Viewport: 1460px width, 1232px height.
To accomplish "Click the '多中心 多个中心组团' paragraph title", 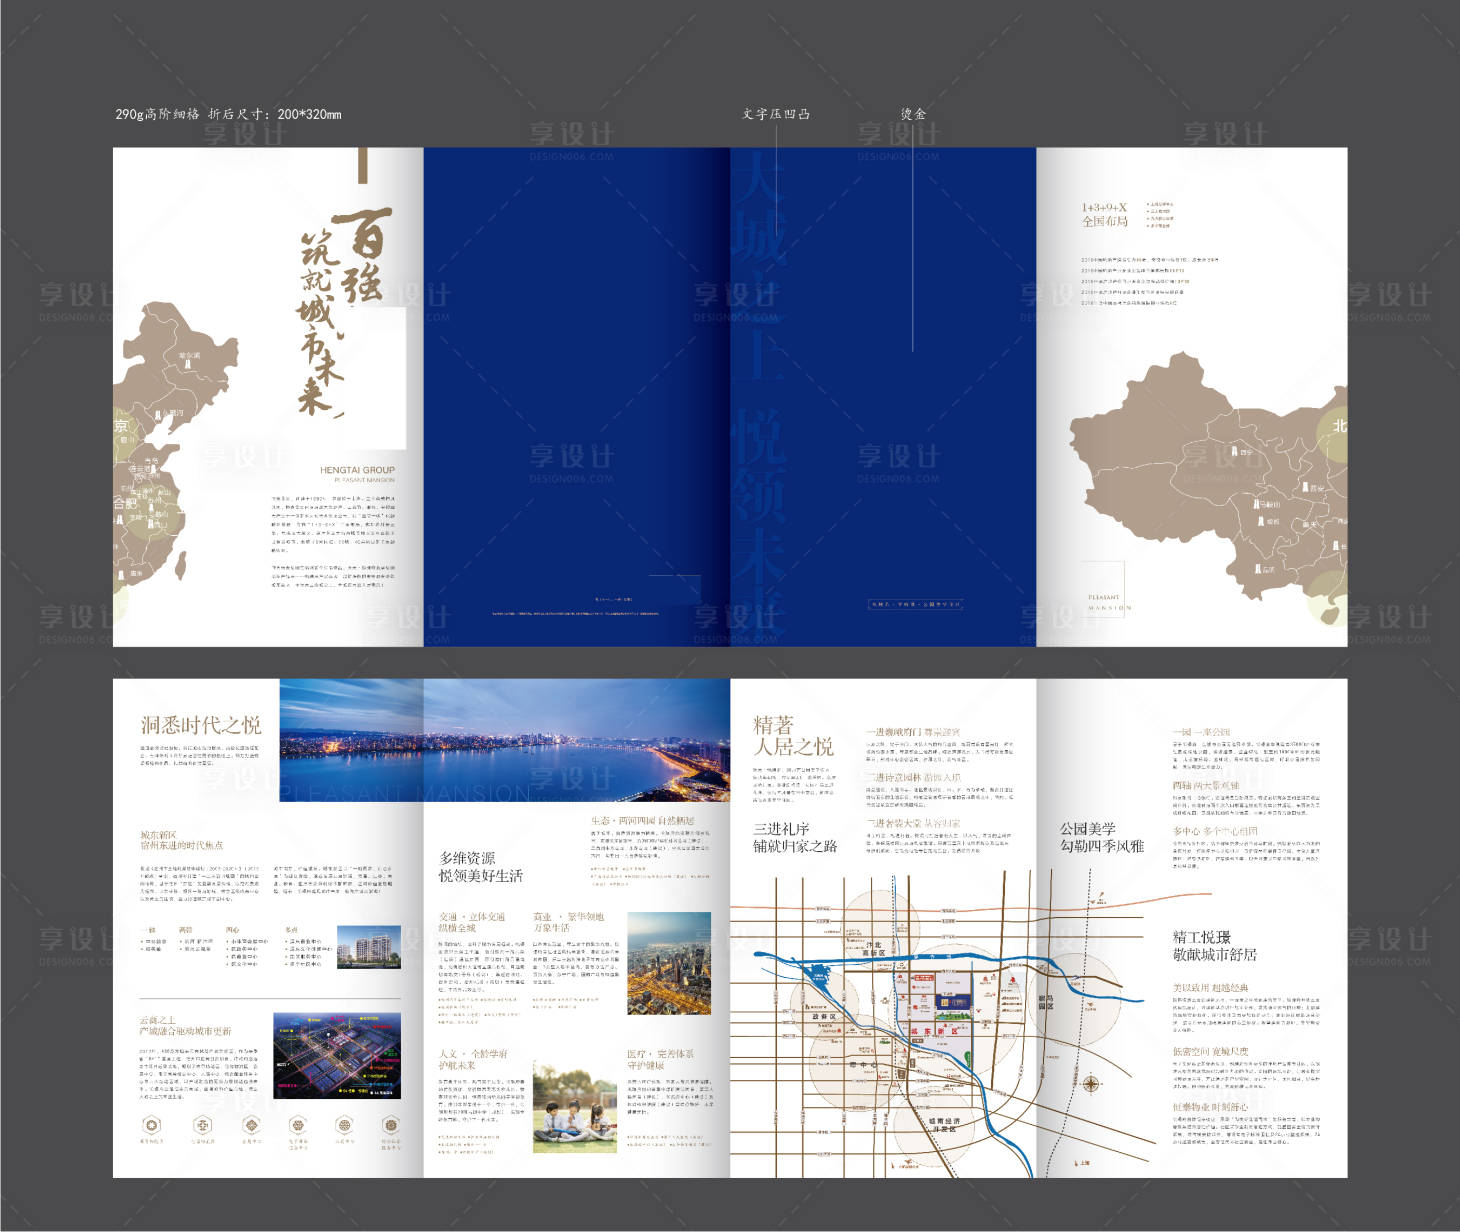I will pos(1215,831).
